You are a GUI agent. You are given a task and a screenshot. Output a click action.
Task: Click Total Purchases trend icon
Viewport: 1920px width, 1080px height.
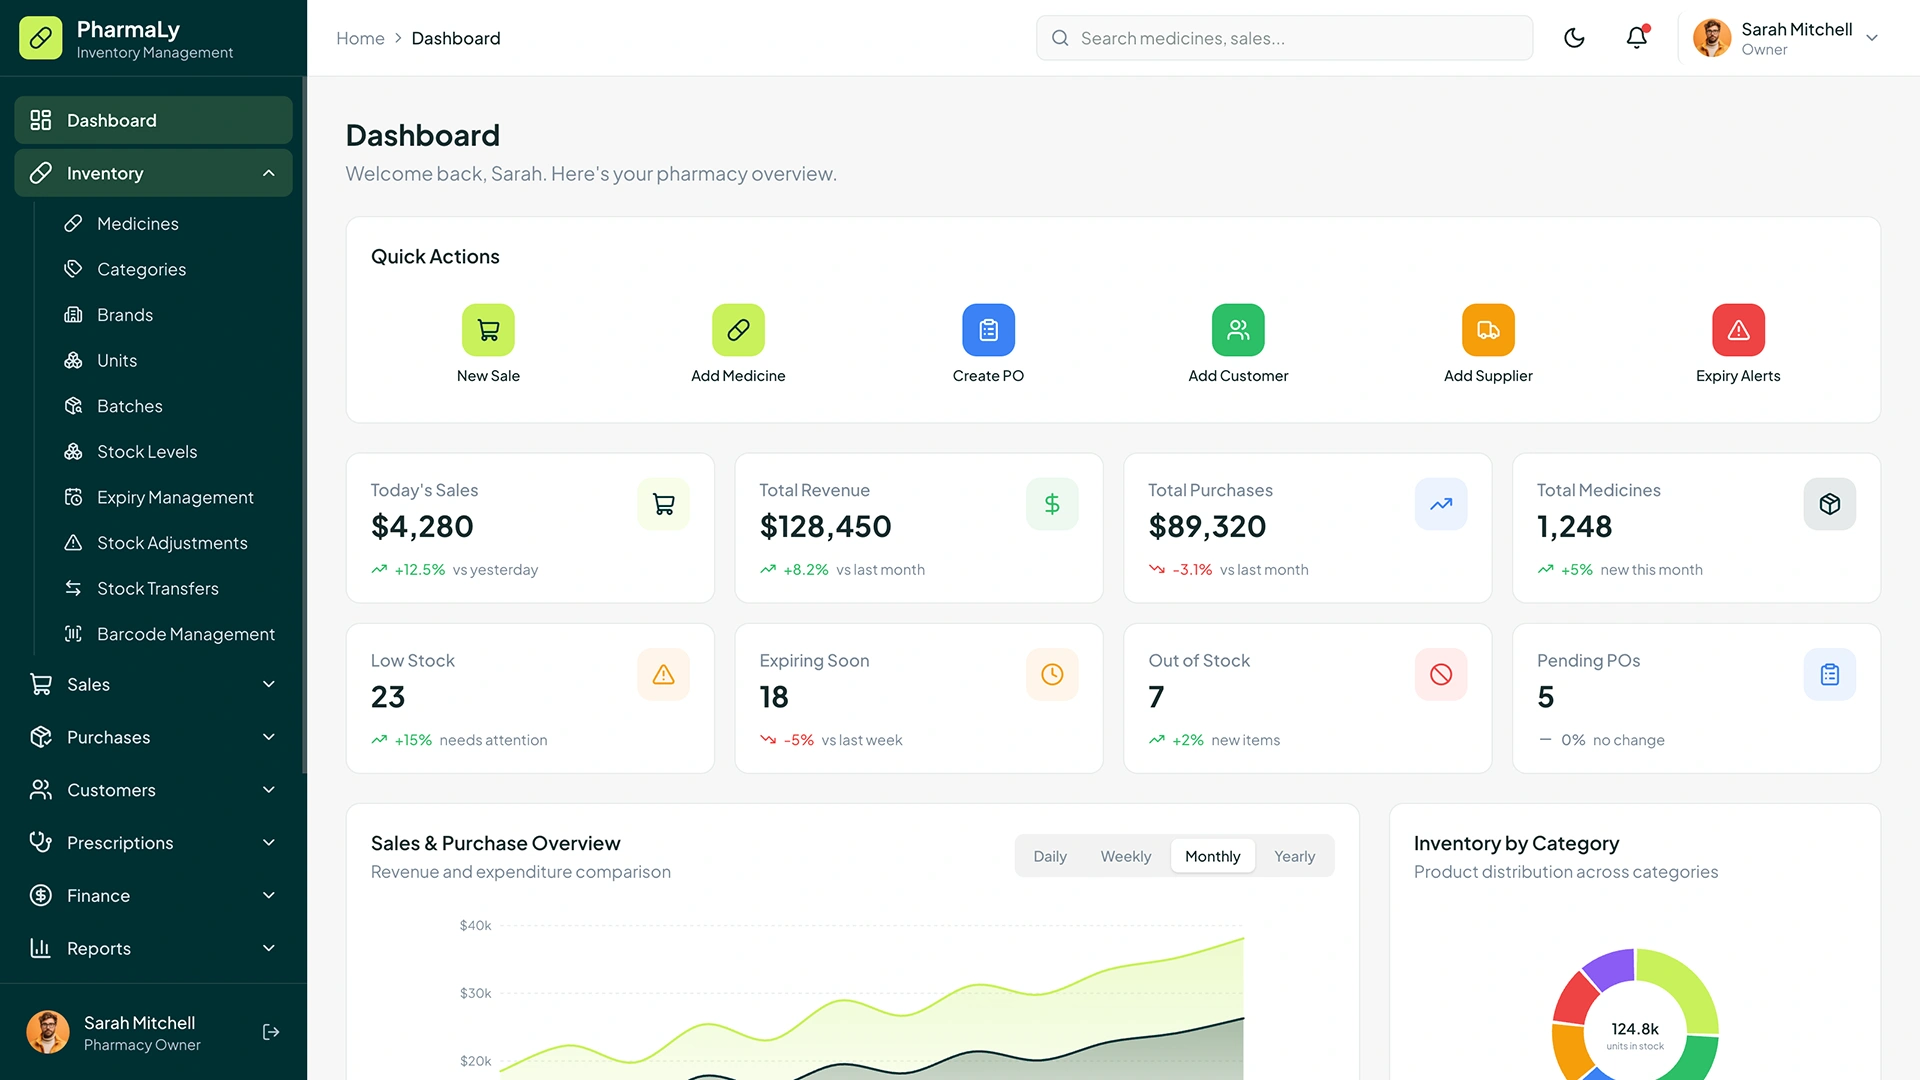click(x=1441, y=504)
